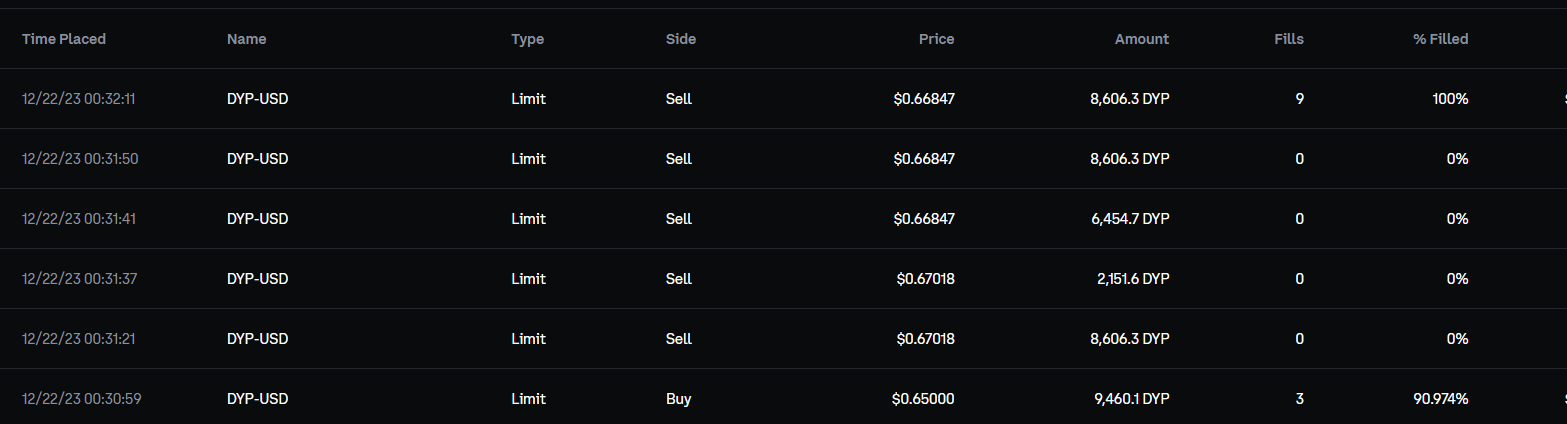The image size is (1567, 424).
Task: Open the order placed at 00:32:11
Action: coord(78,99)
